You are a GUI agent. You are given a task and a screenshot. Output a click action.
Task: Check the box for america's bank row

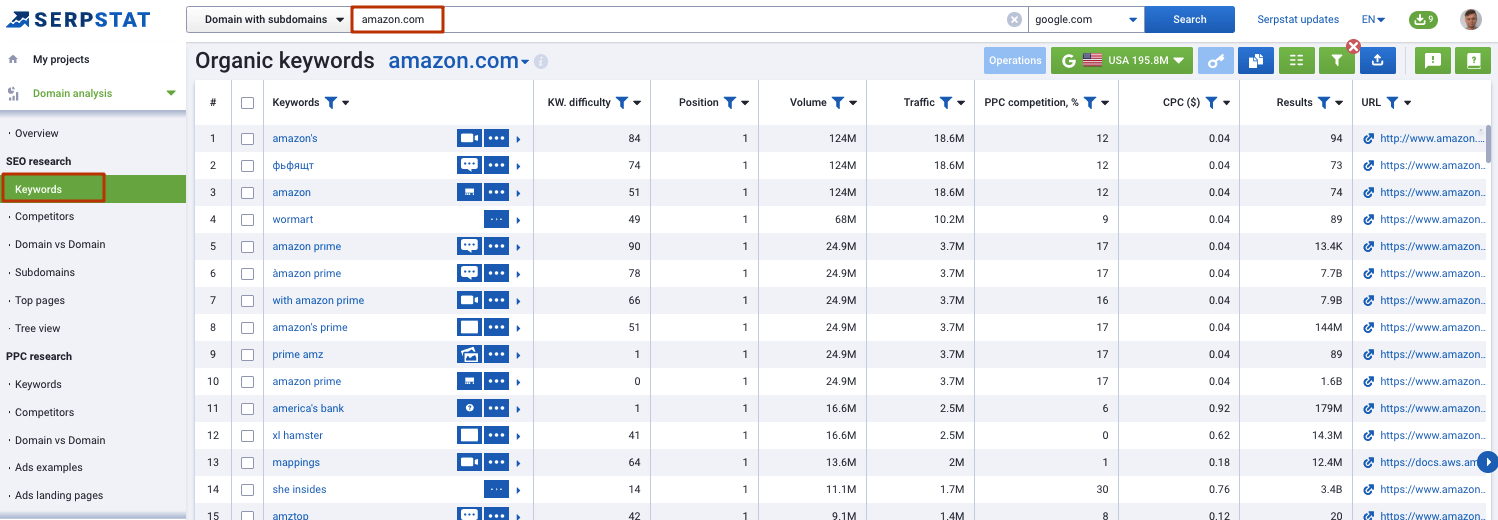[x=247, y=408]
